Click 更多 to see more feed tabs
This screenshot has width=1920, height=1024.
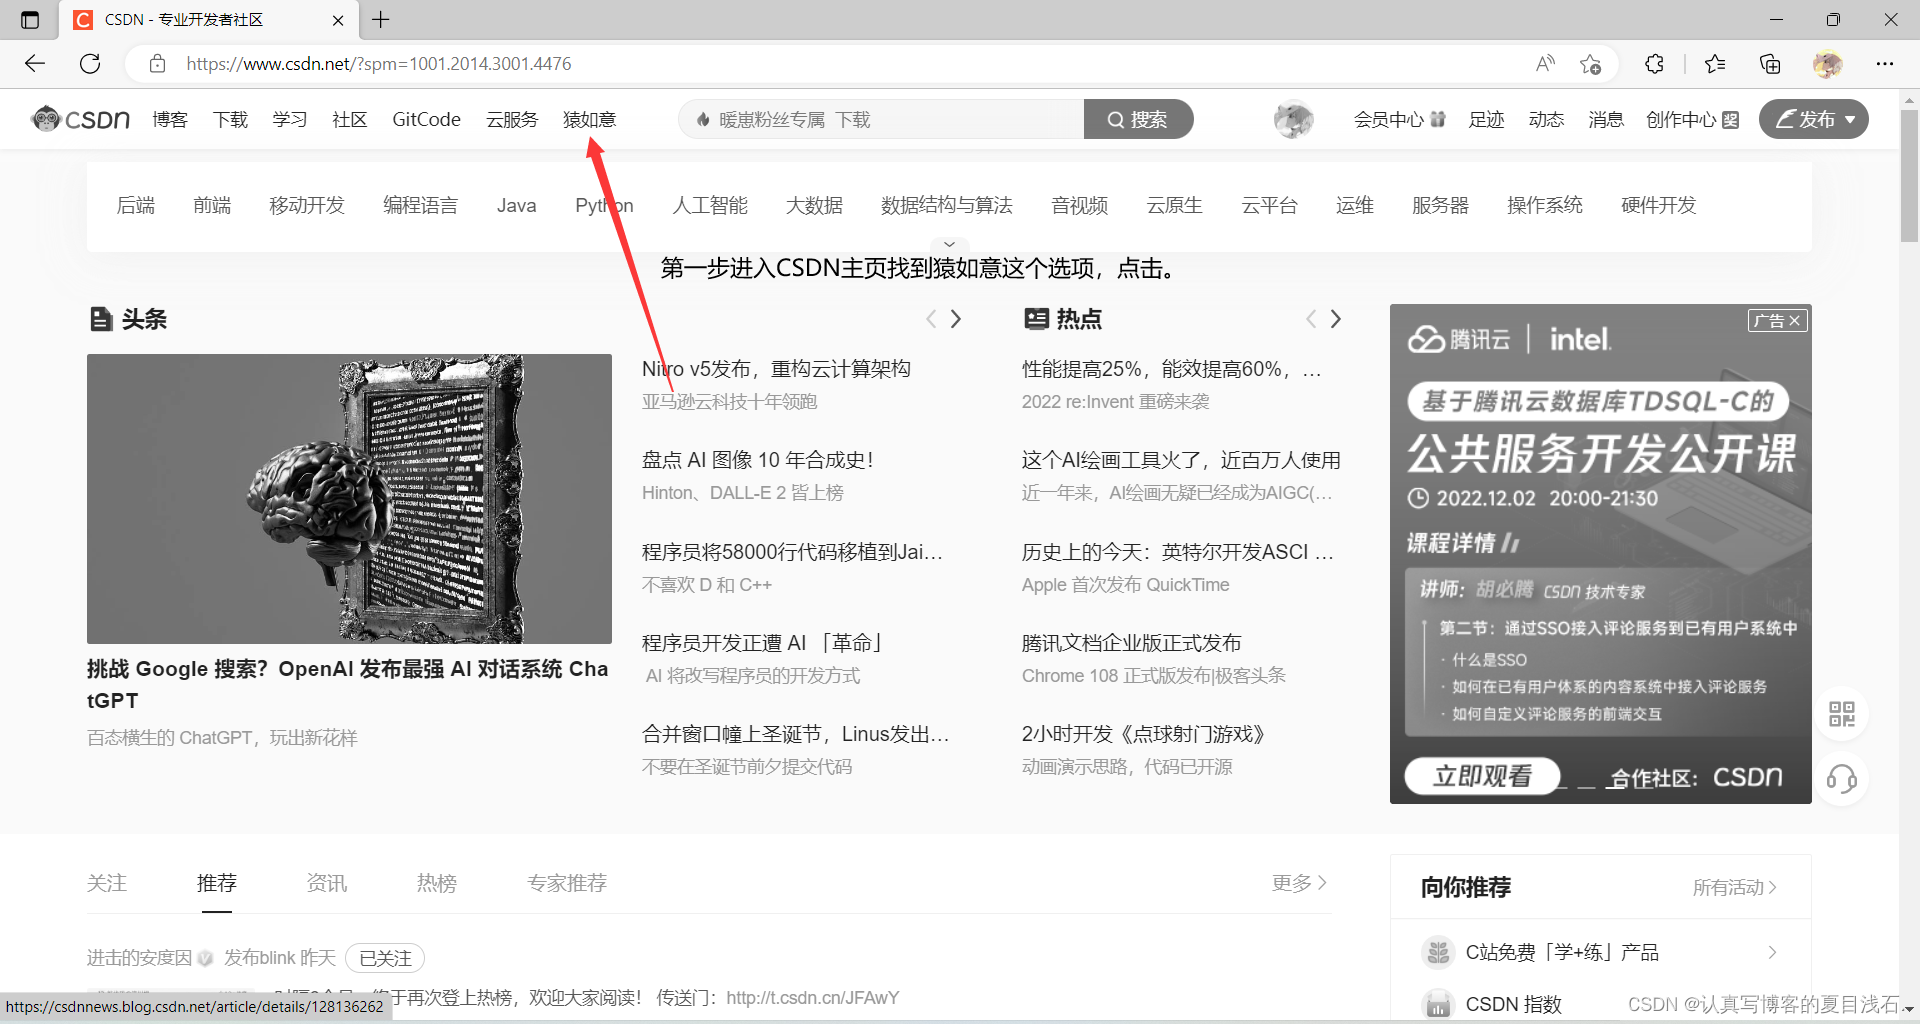click(1299, 883)
